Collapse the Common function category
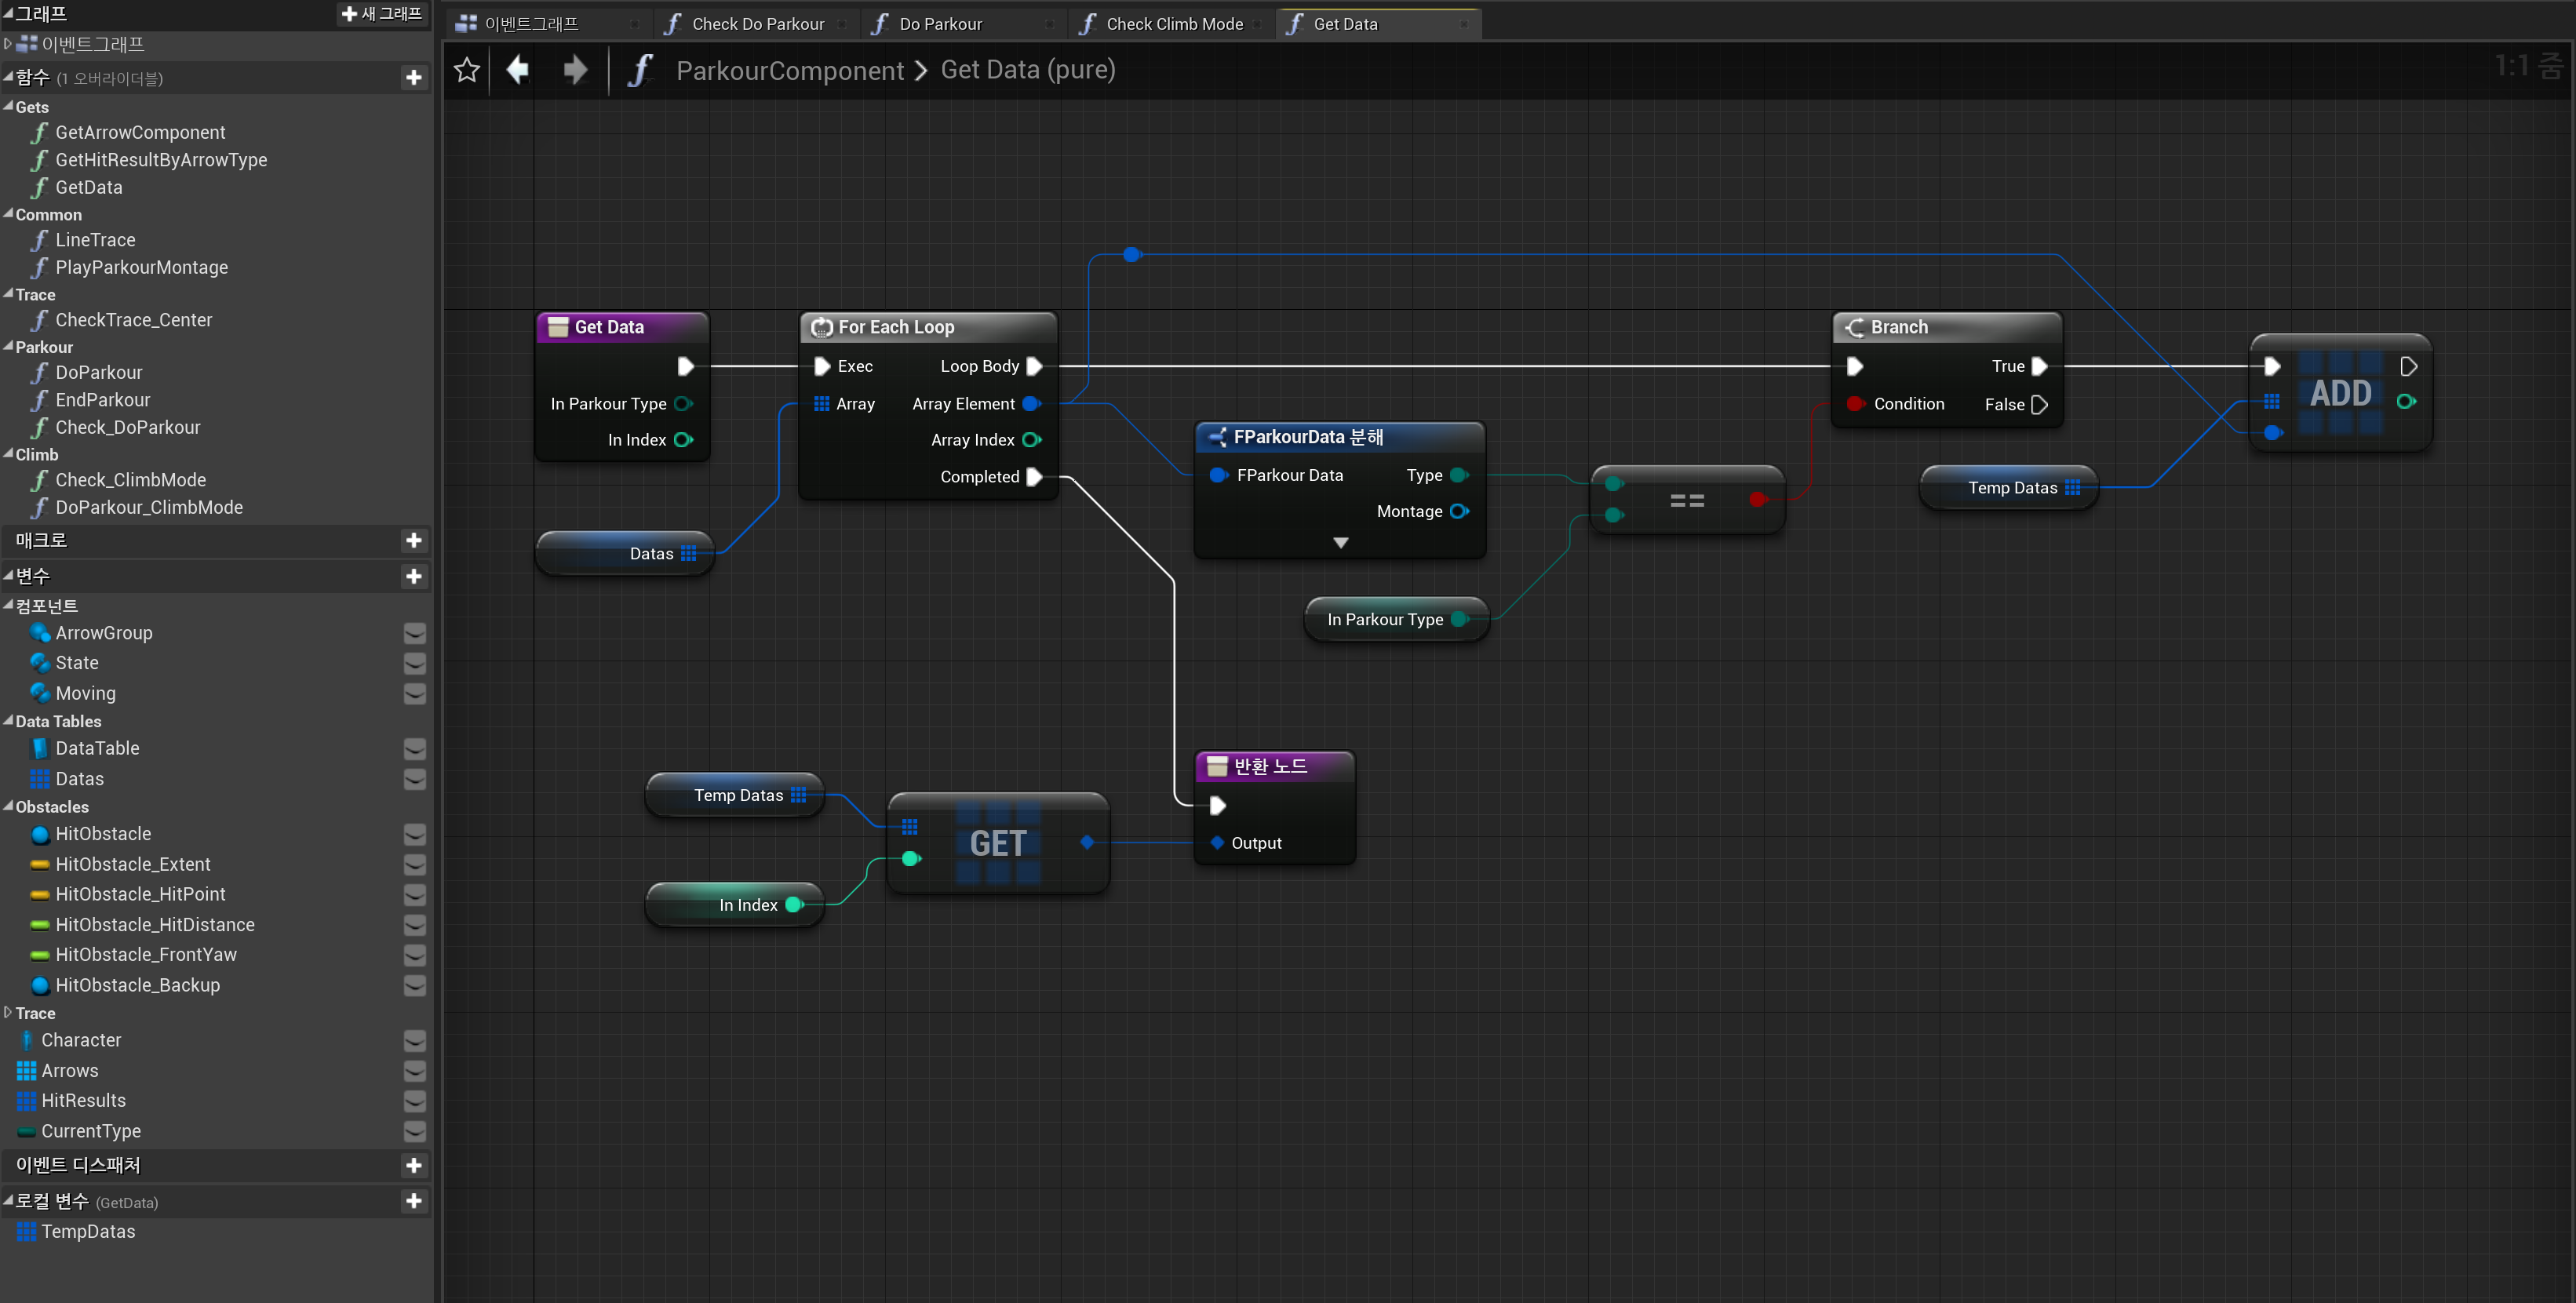This screenshot has height=1303, width=2576. [x=8, y=213]
